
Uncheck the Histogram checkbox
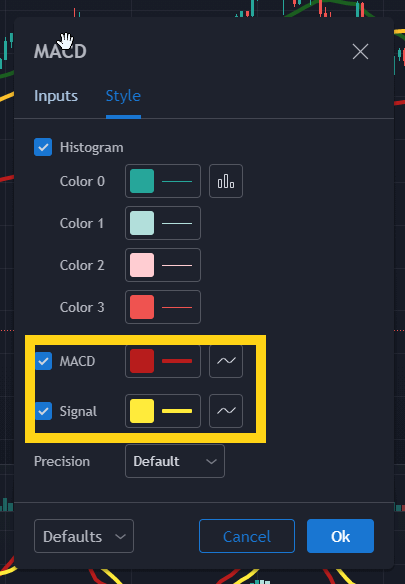pyautogui.click(x=43, y=147)
